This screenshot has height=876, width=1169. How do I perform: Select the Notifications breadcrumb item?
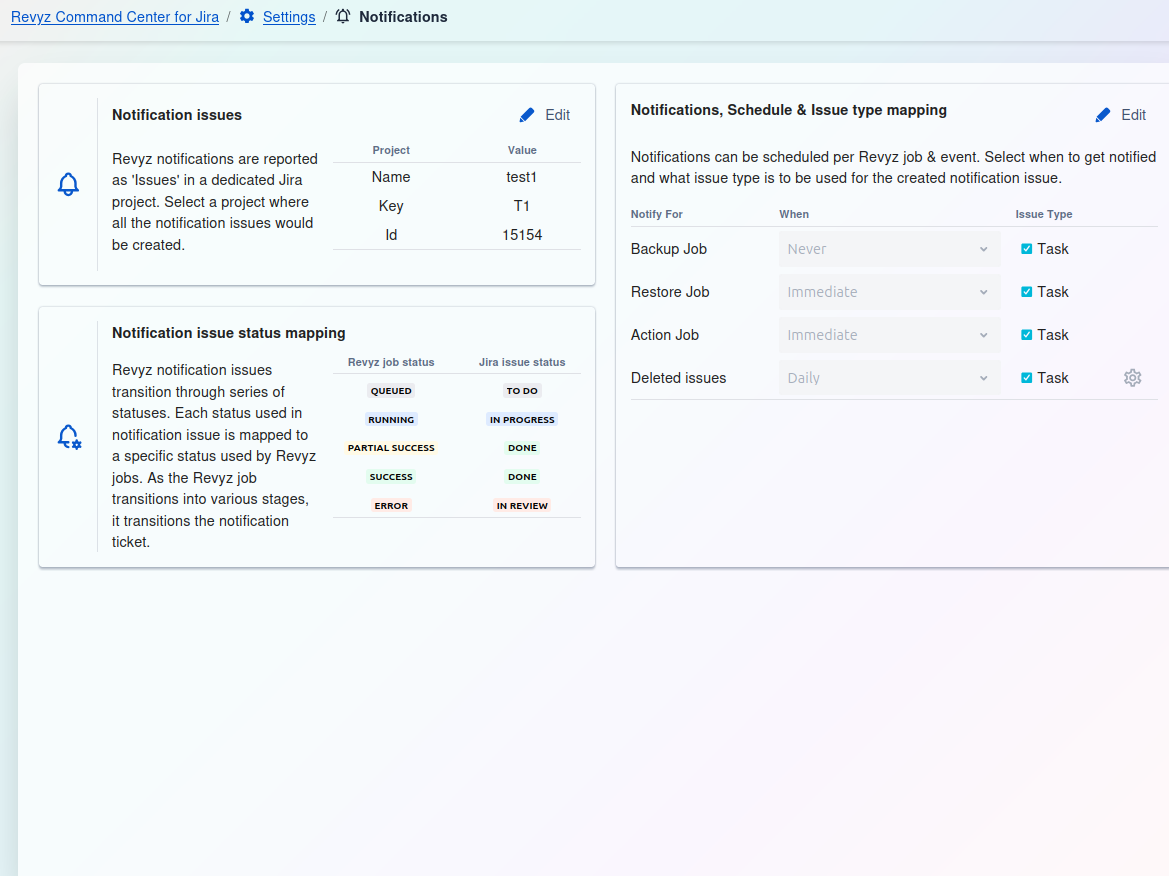403,17
